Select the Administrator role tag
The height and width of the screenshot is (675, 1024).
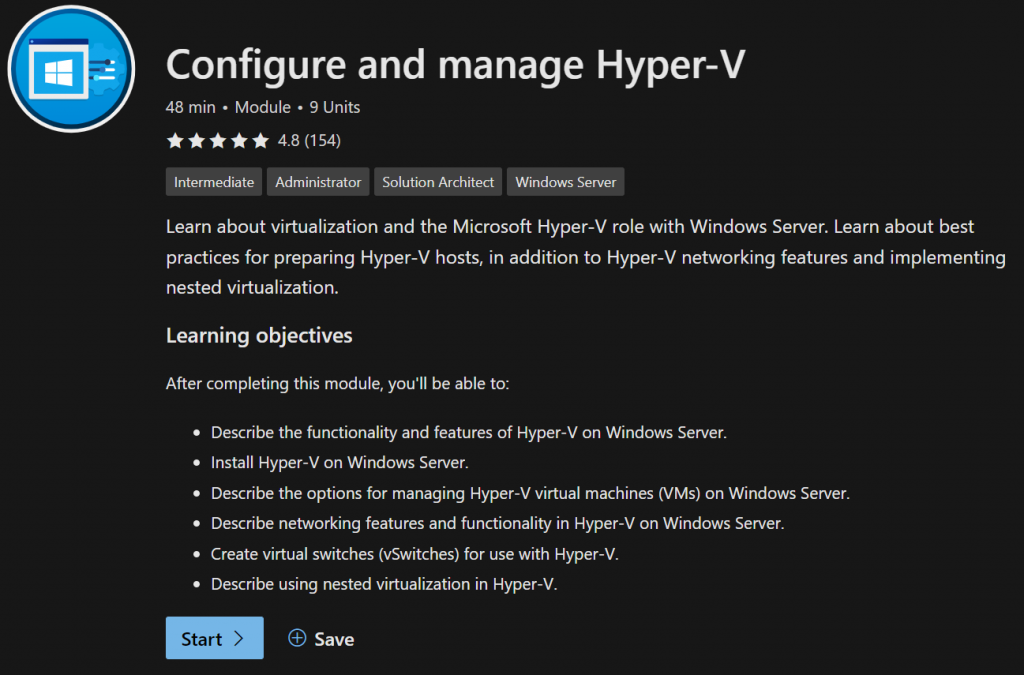[318, 182]
